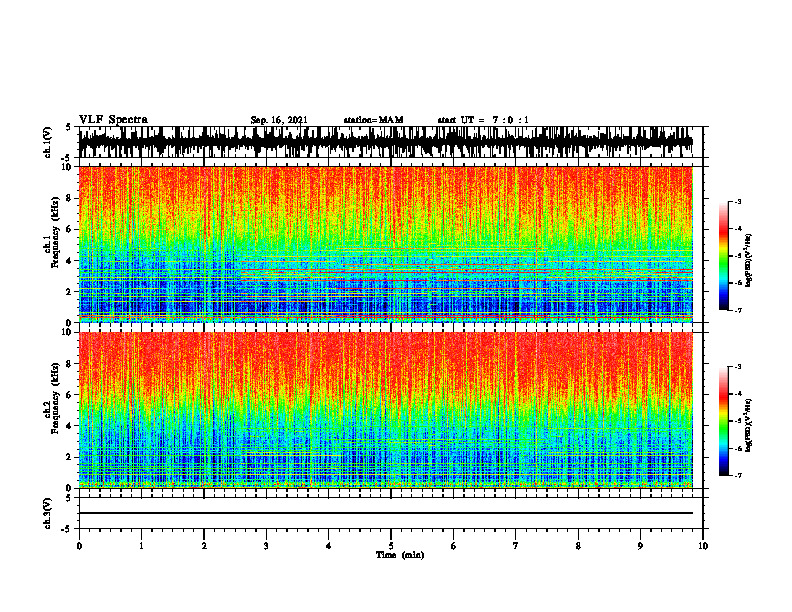Click the flat ch.3 voltage trace line
This screenshot has height=612, width=792.
click(x=386, y=513)
